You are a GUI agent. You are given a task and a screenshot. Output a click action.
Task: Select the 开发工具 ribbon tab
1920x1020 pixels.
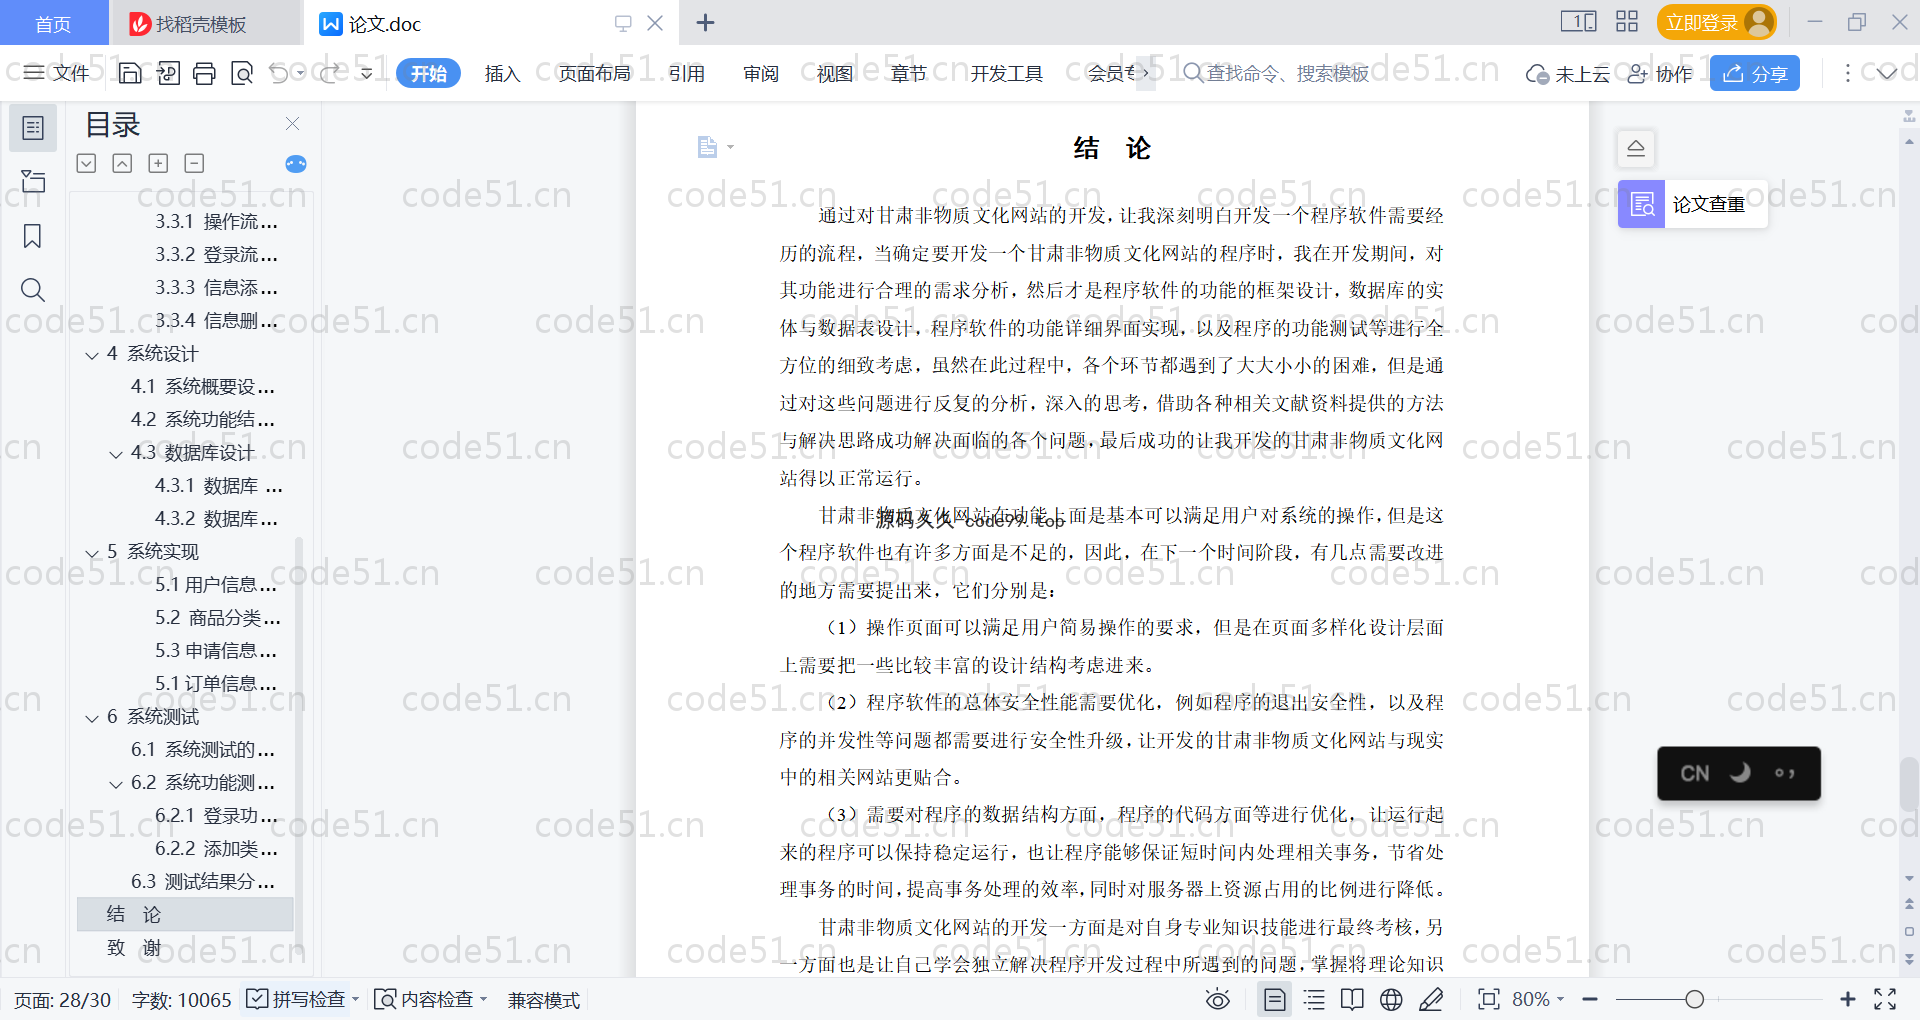(1006, 73)
